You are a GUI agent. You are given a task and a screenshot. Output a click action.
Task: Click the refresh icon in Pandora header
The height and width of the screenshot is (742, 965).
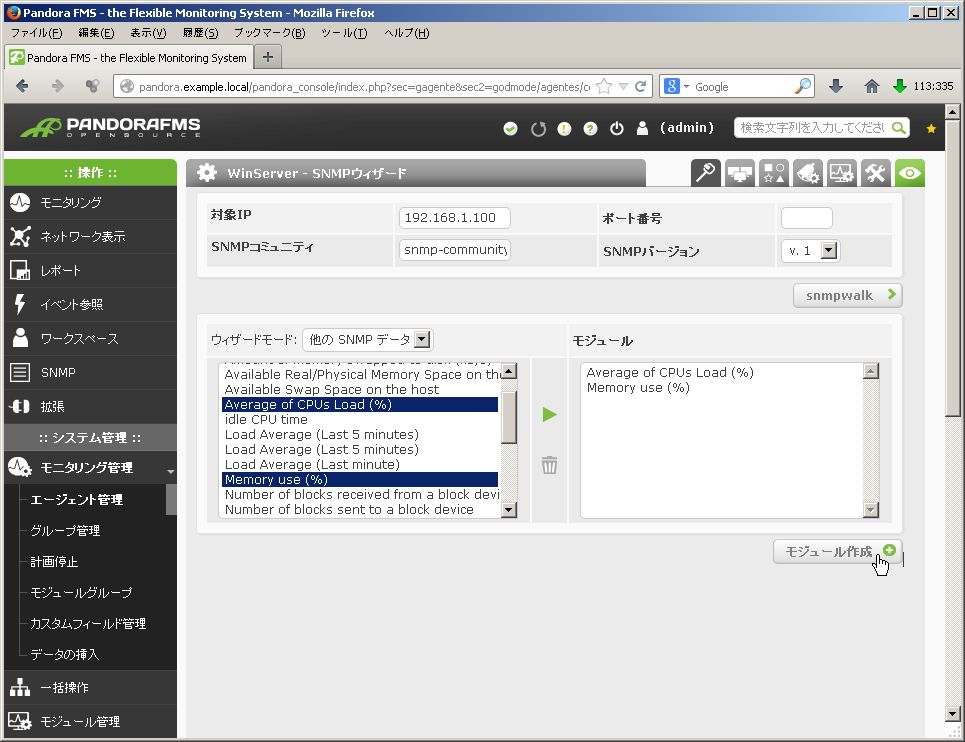coord(539,129)
